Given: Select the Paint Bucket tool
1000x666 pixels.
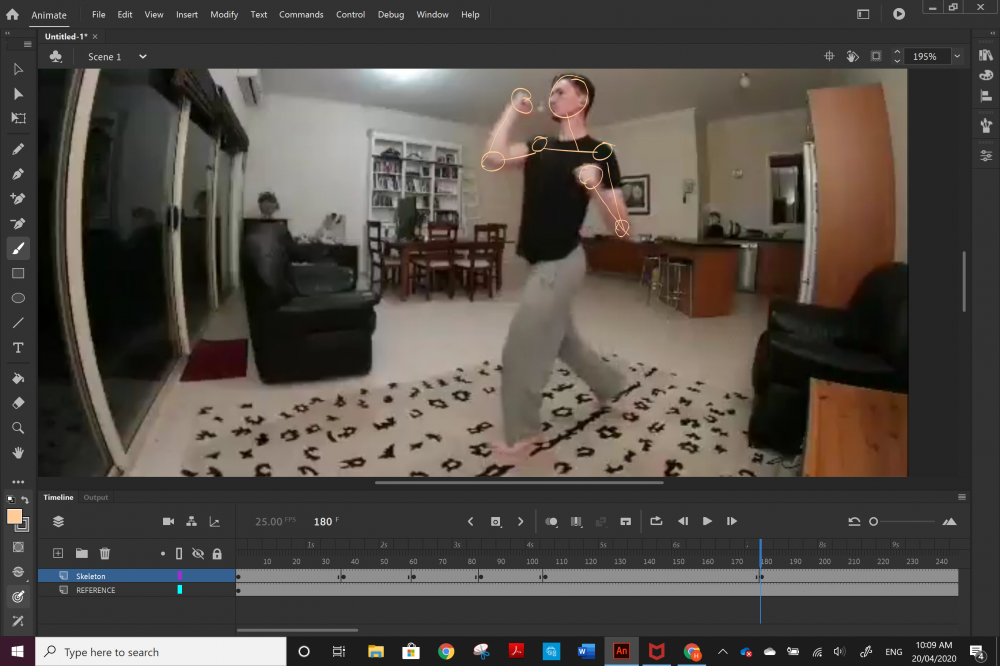Looking at the screenshot, I should [x=18, y=379].
